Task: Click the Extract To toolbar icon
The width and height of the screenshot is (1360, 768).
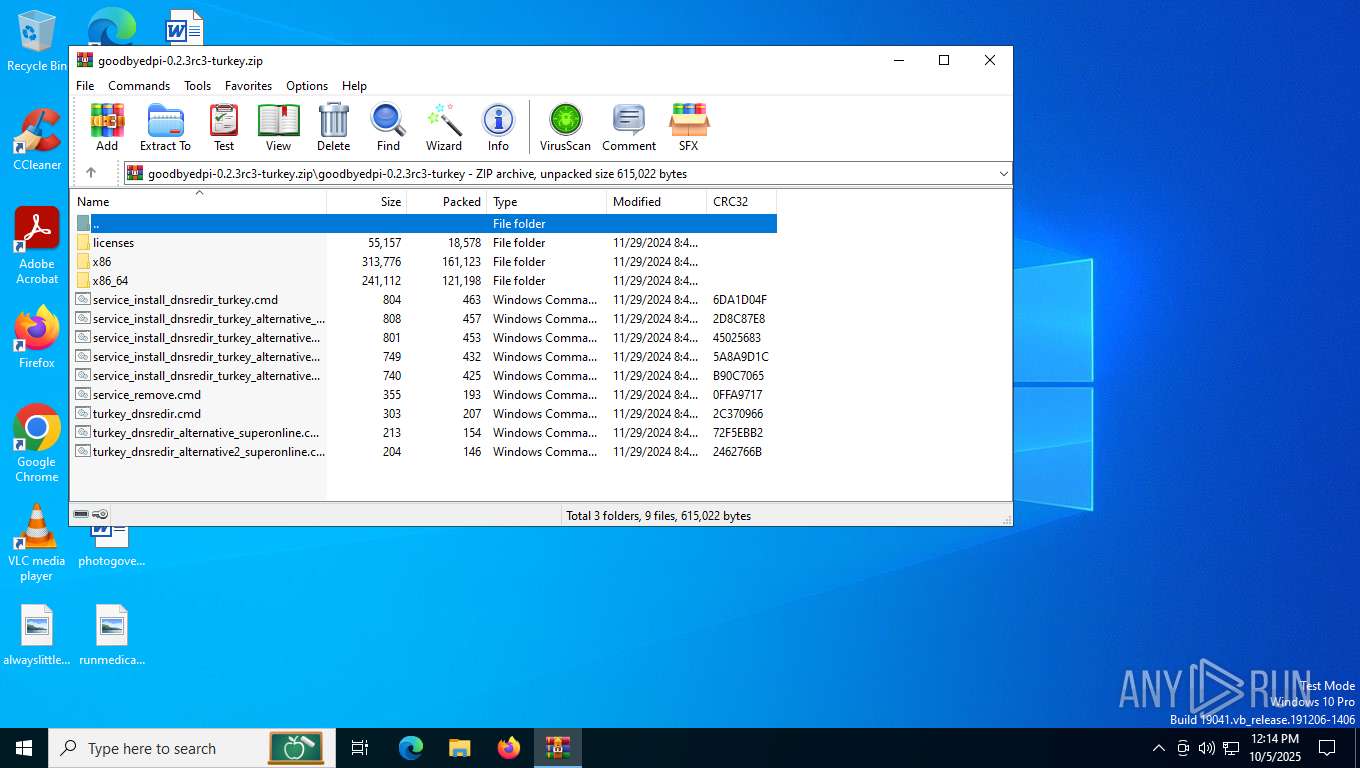Action: (165, 127)
